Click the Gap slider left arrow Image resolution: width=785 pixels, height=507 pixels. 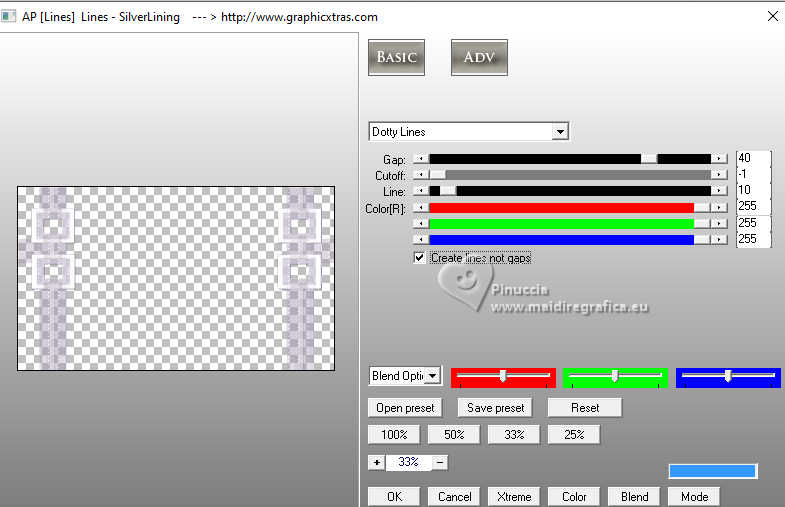pyautogui.click(x=421, y=159)
